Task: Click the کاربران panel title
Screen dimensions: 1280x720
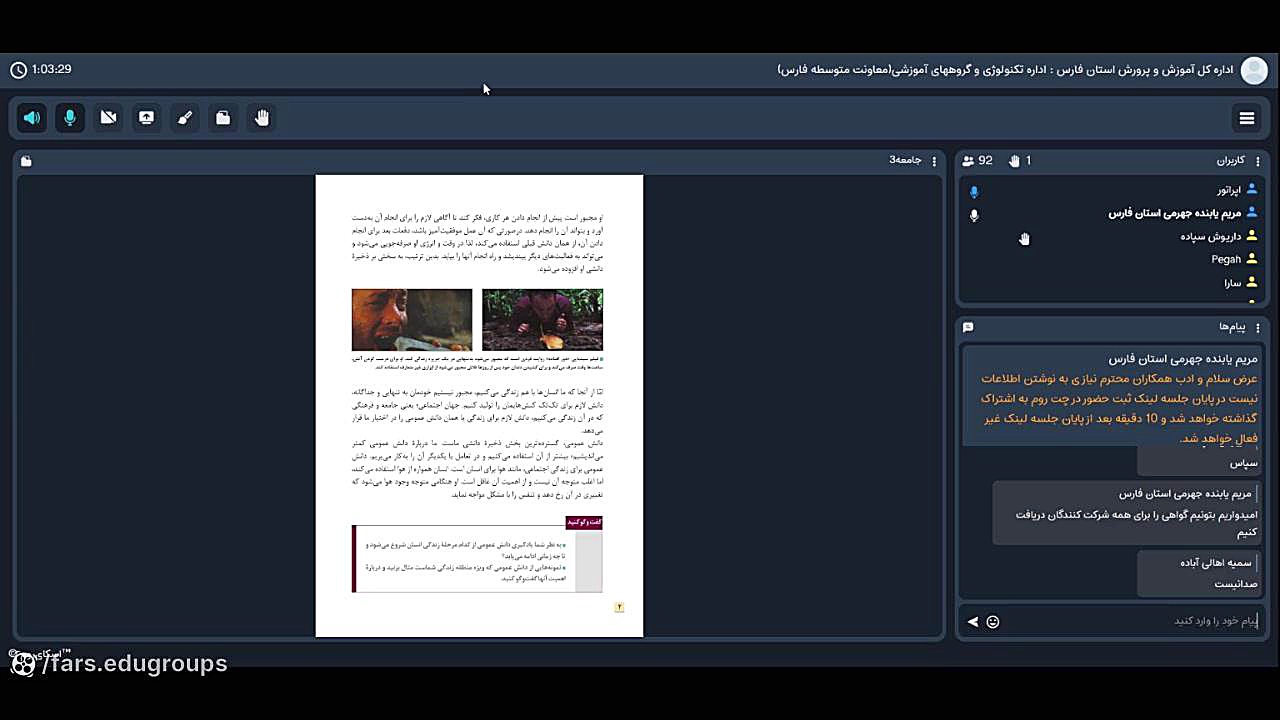Action: (1231, 161)
